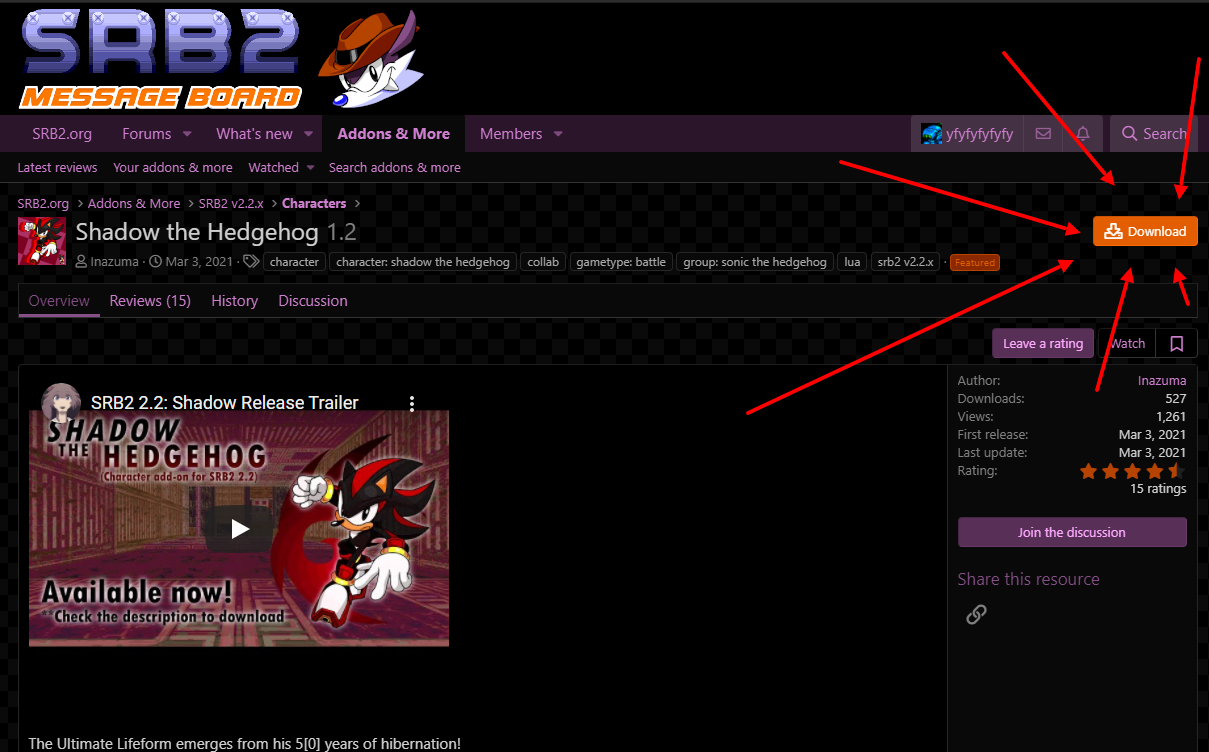Open the yfyfyfyfyfy account avatar
The height and width of the screenshot is (752, 1209).
point(932,134)
